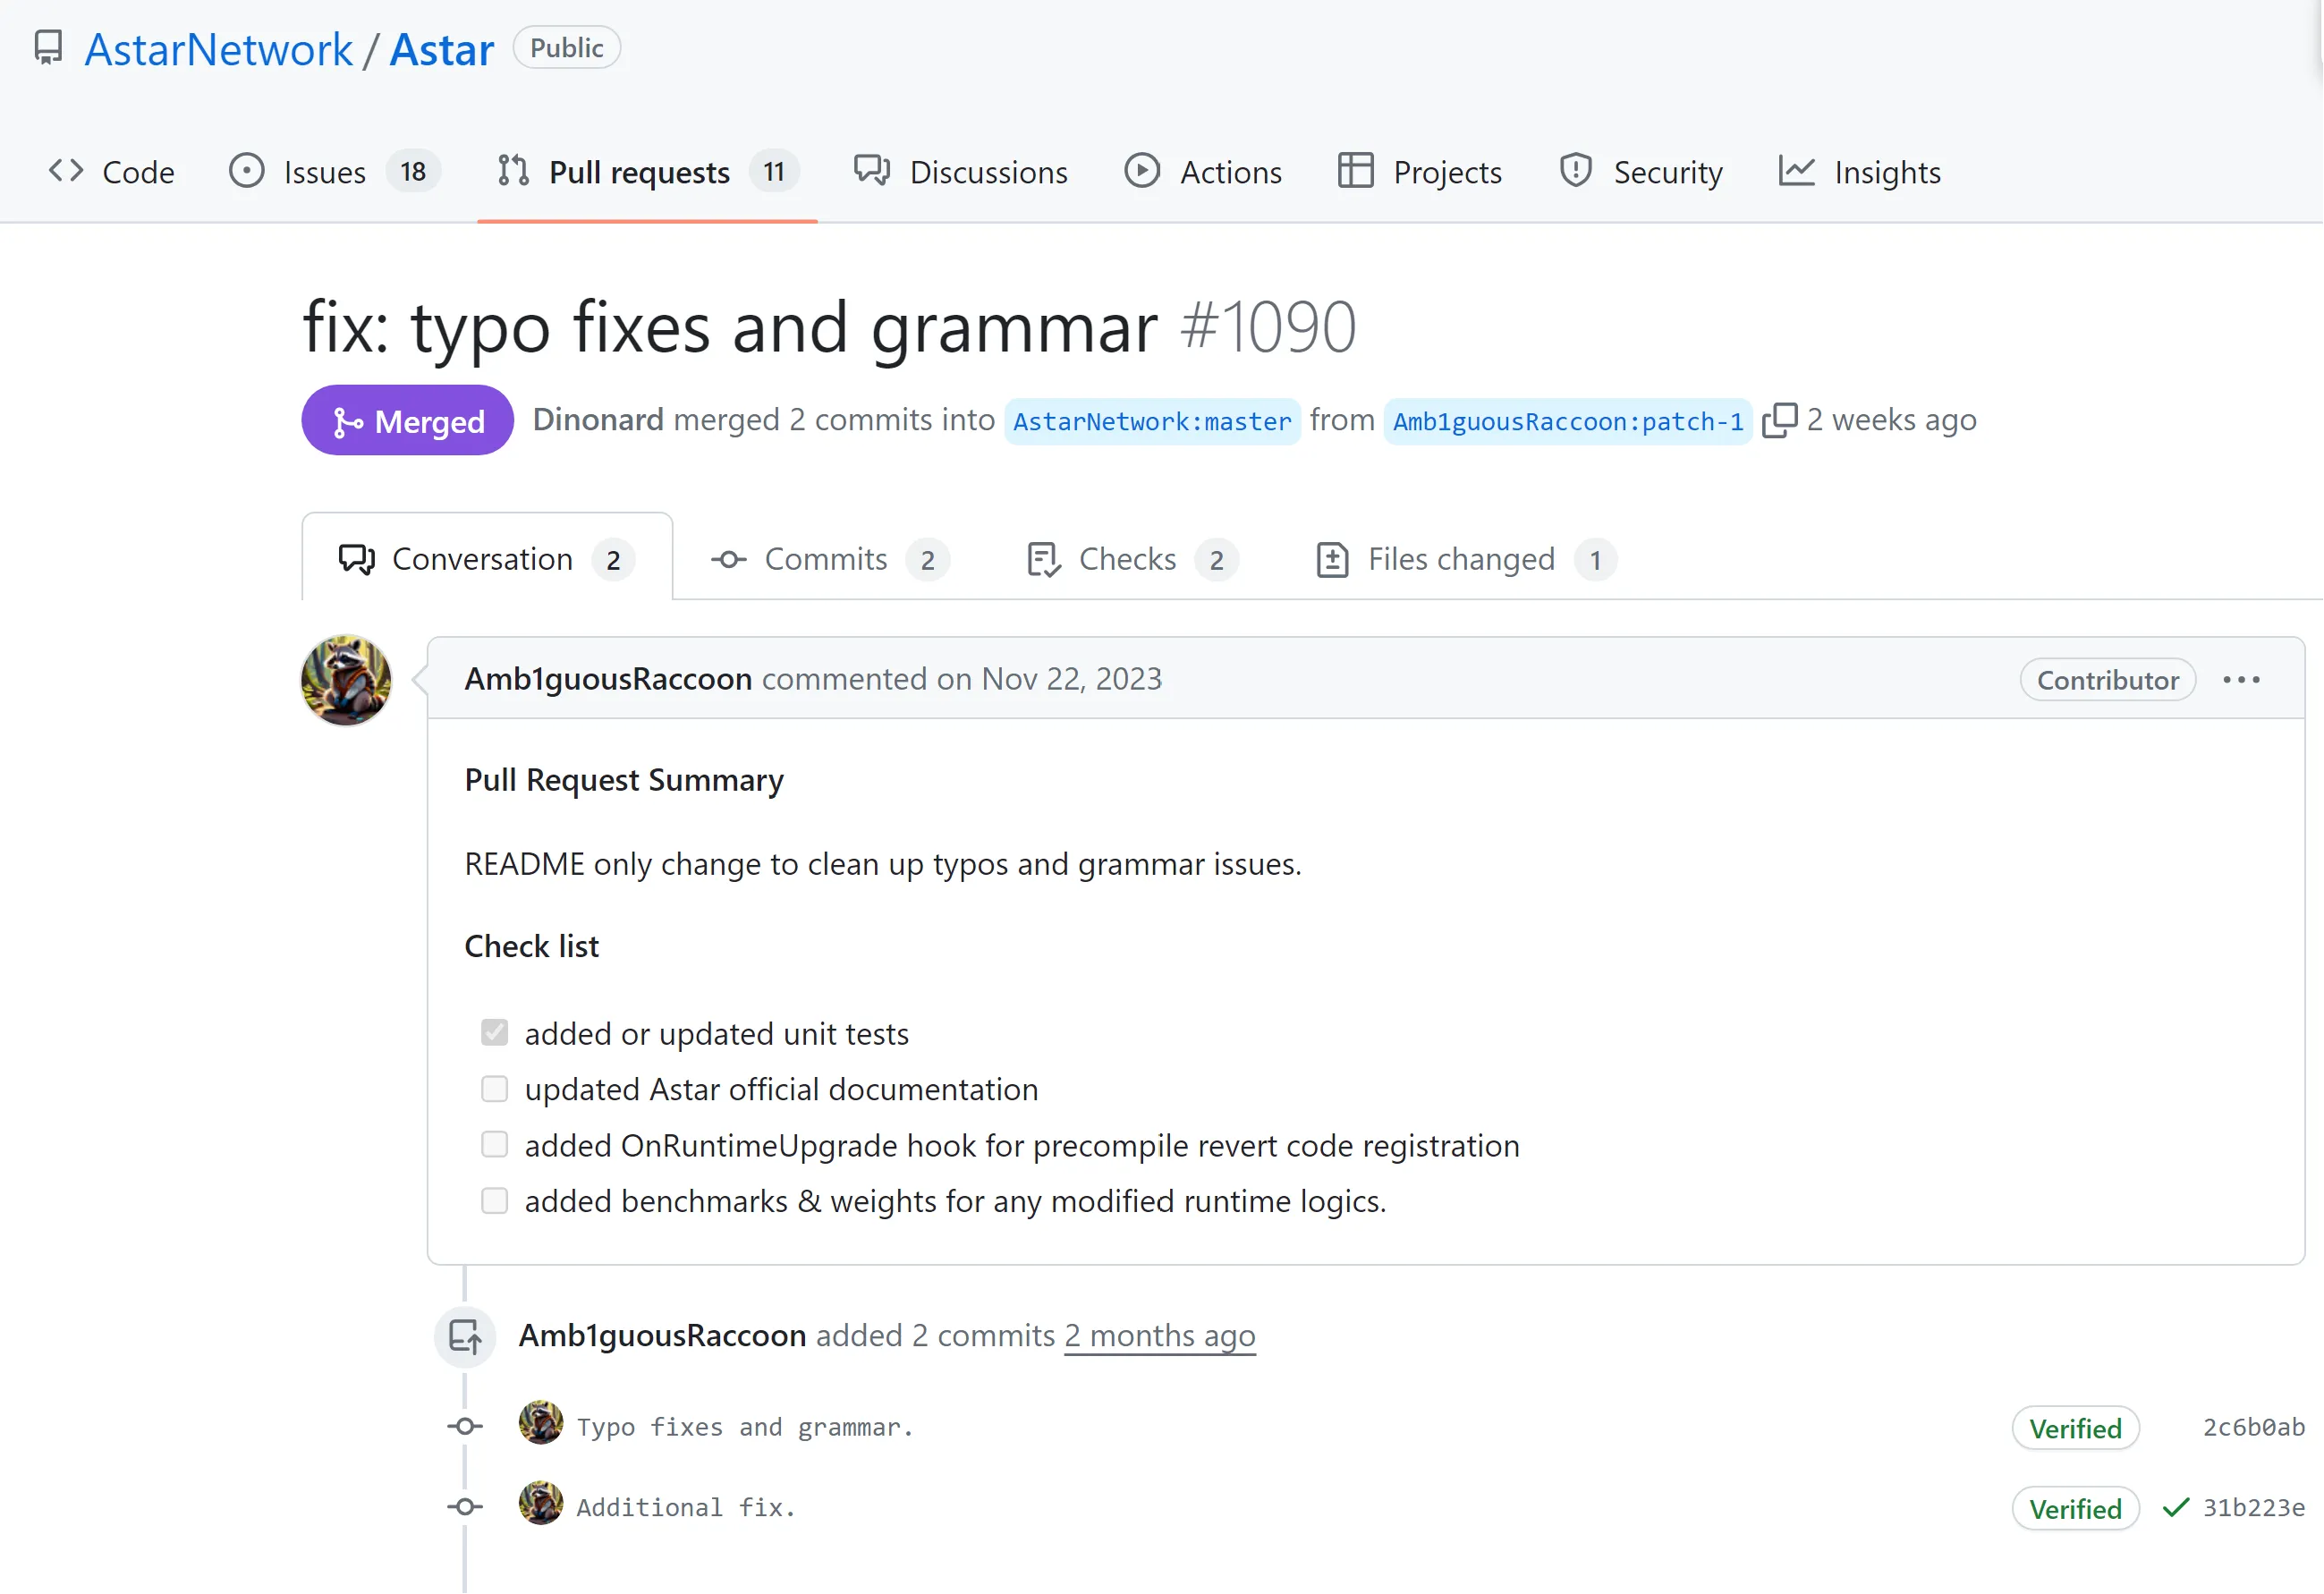Check 'updated Astar official documentation' box
The height and width of the screenshot is (1594, 2324).
coord(494,1088)
